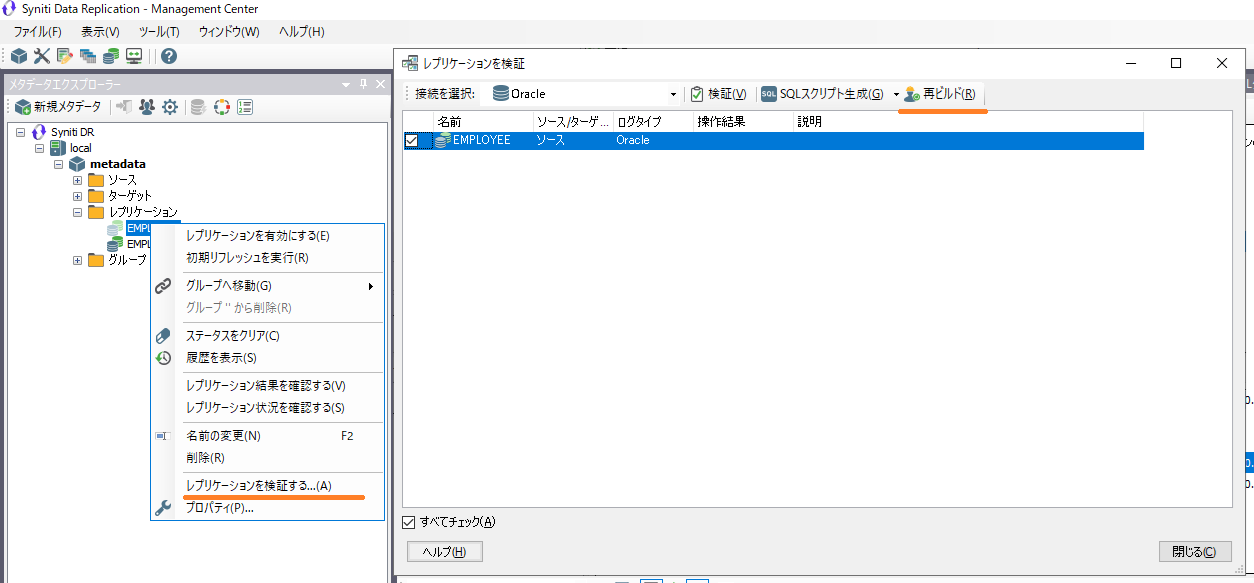Open the monitor icon in main toolbar
The height and width of the screenshot is (583, 1254).
pos(134,56)
